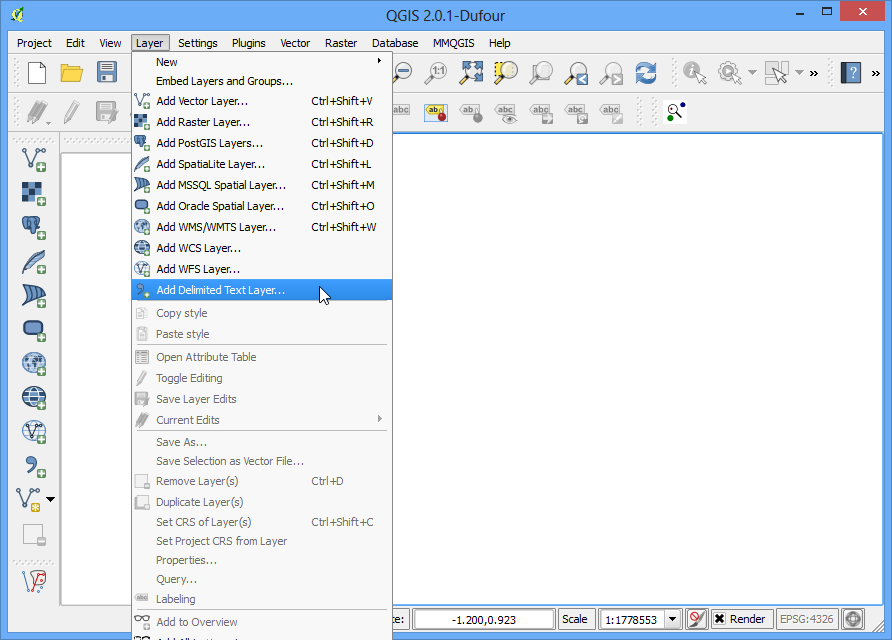Expand the toolbar overflow chevrons near selection tool

click(814, 73)
